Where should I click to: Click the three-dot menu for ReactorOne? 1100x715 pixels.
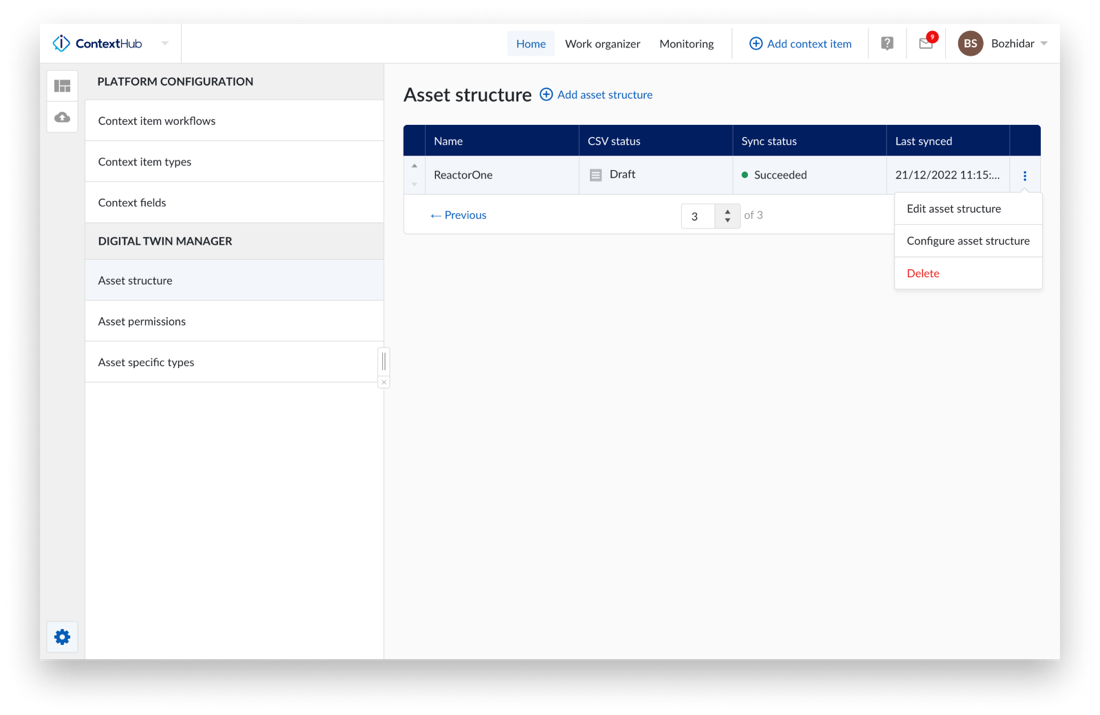coord(1025,176)
